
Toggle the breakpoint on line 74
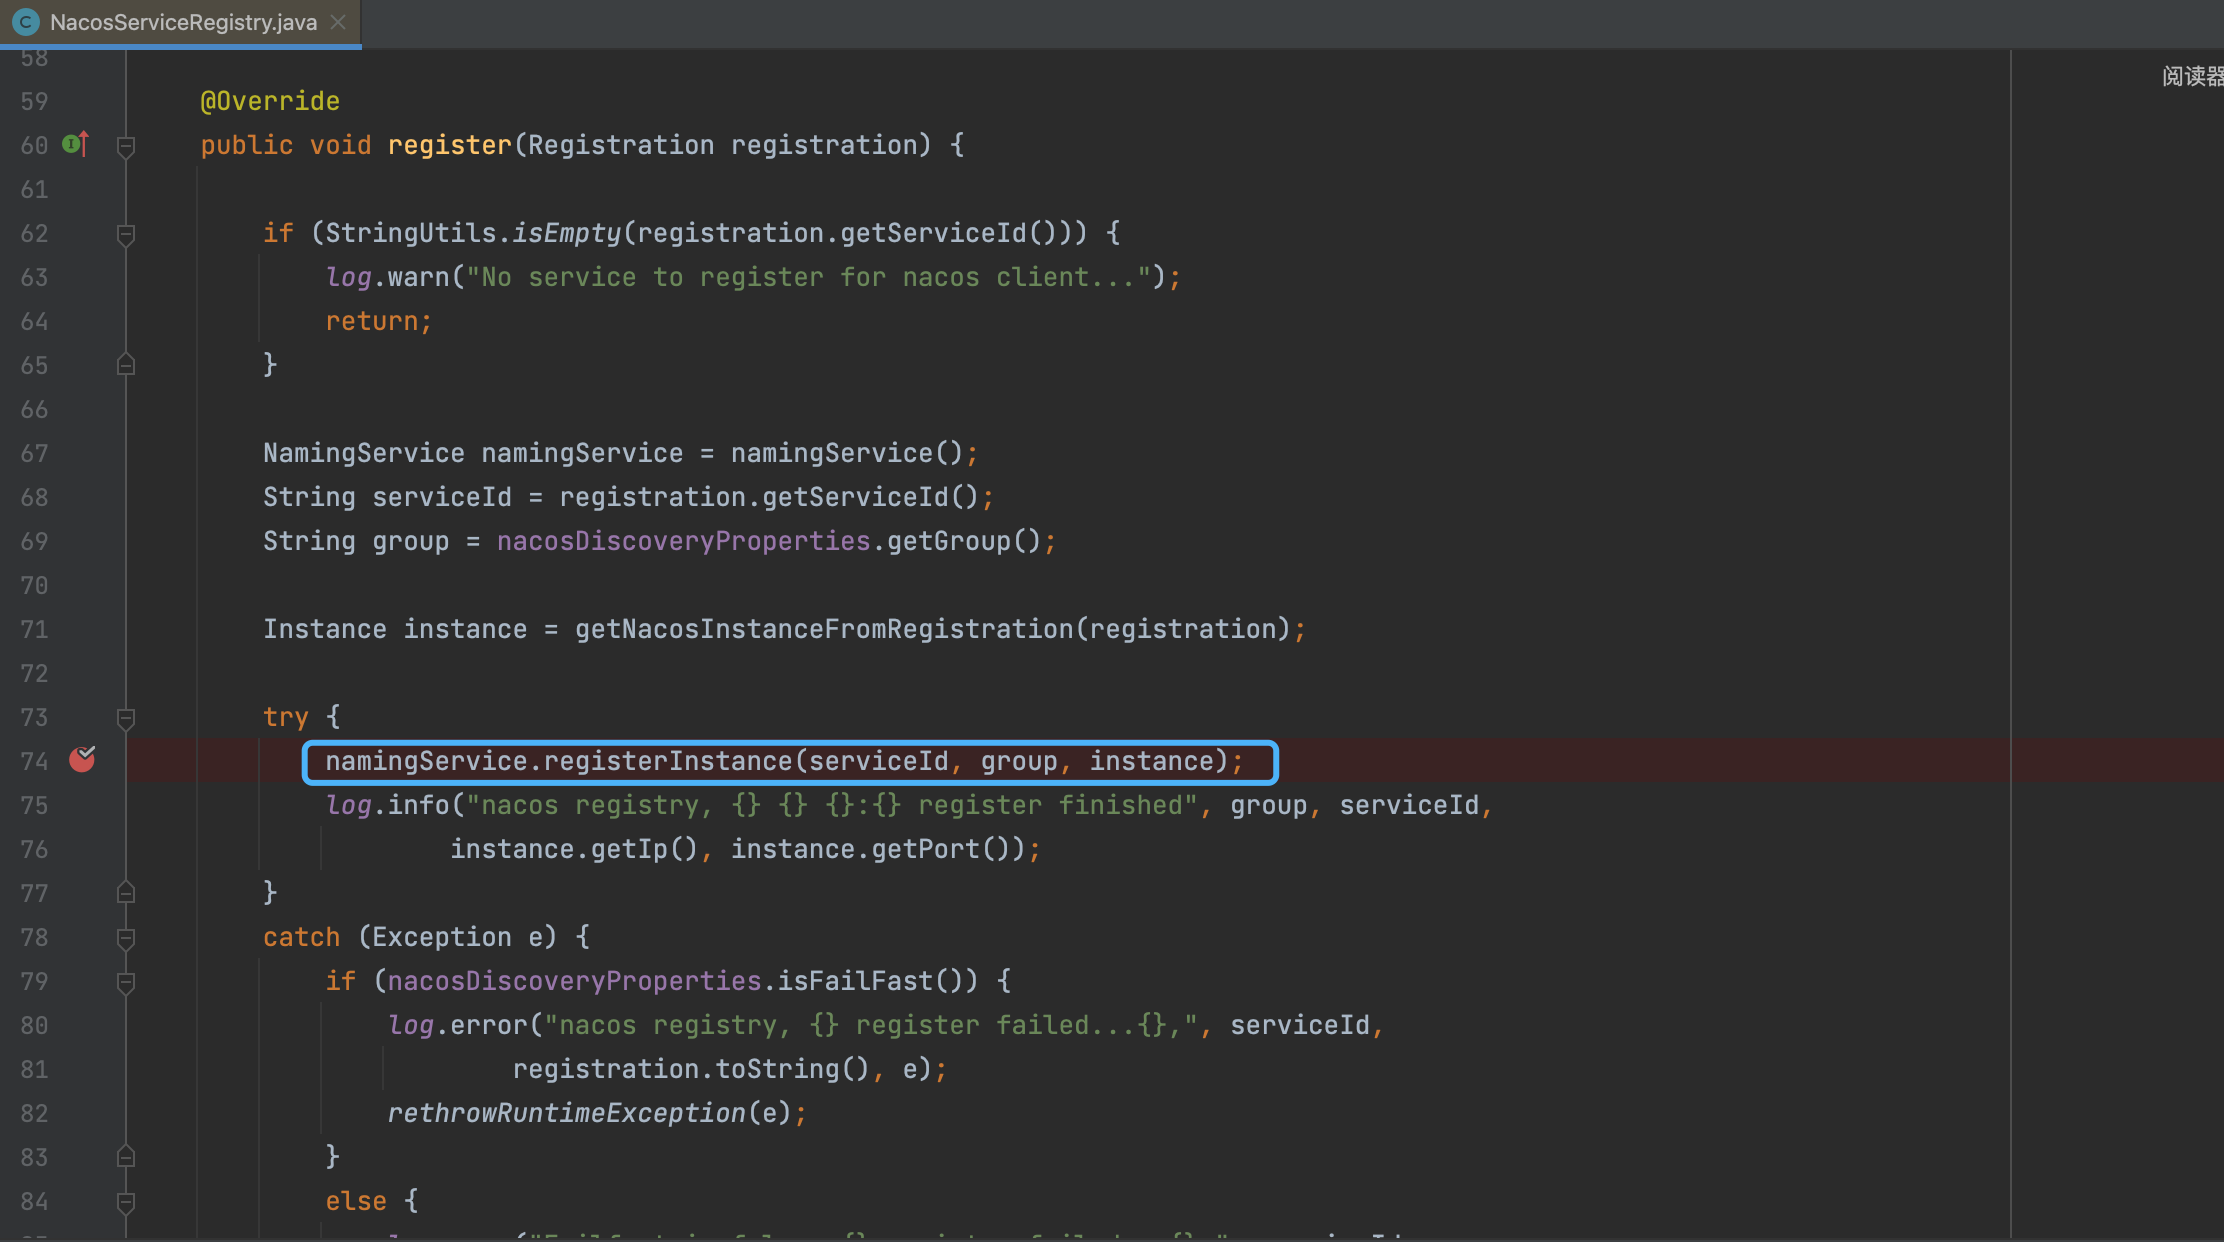coord(82,760)
